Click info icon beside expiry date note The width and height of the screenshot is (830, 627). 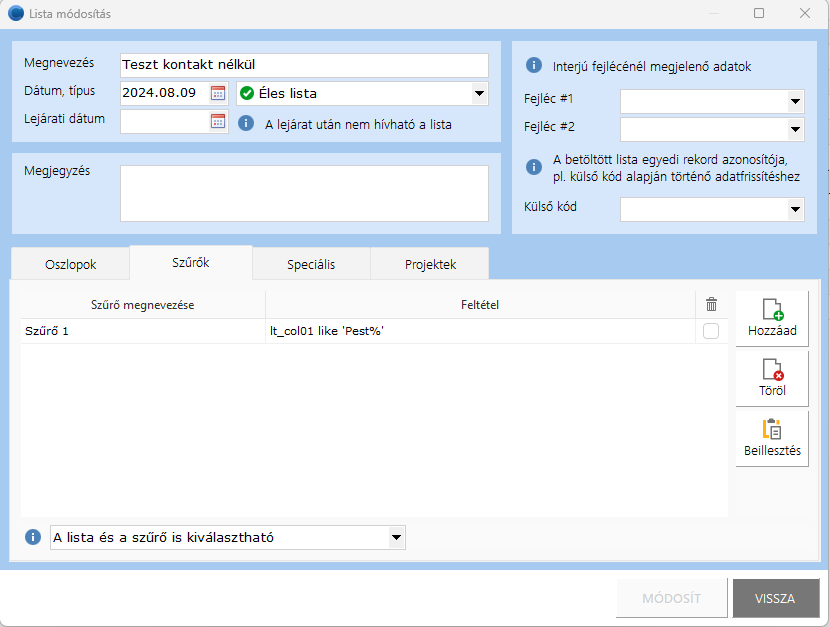pos(246,124)
